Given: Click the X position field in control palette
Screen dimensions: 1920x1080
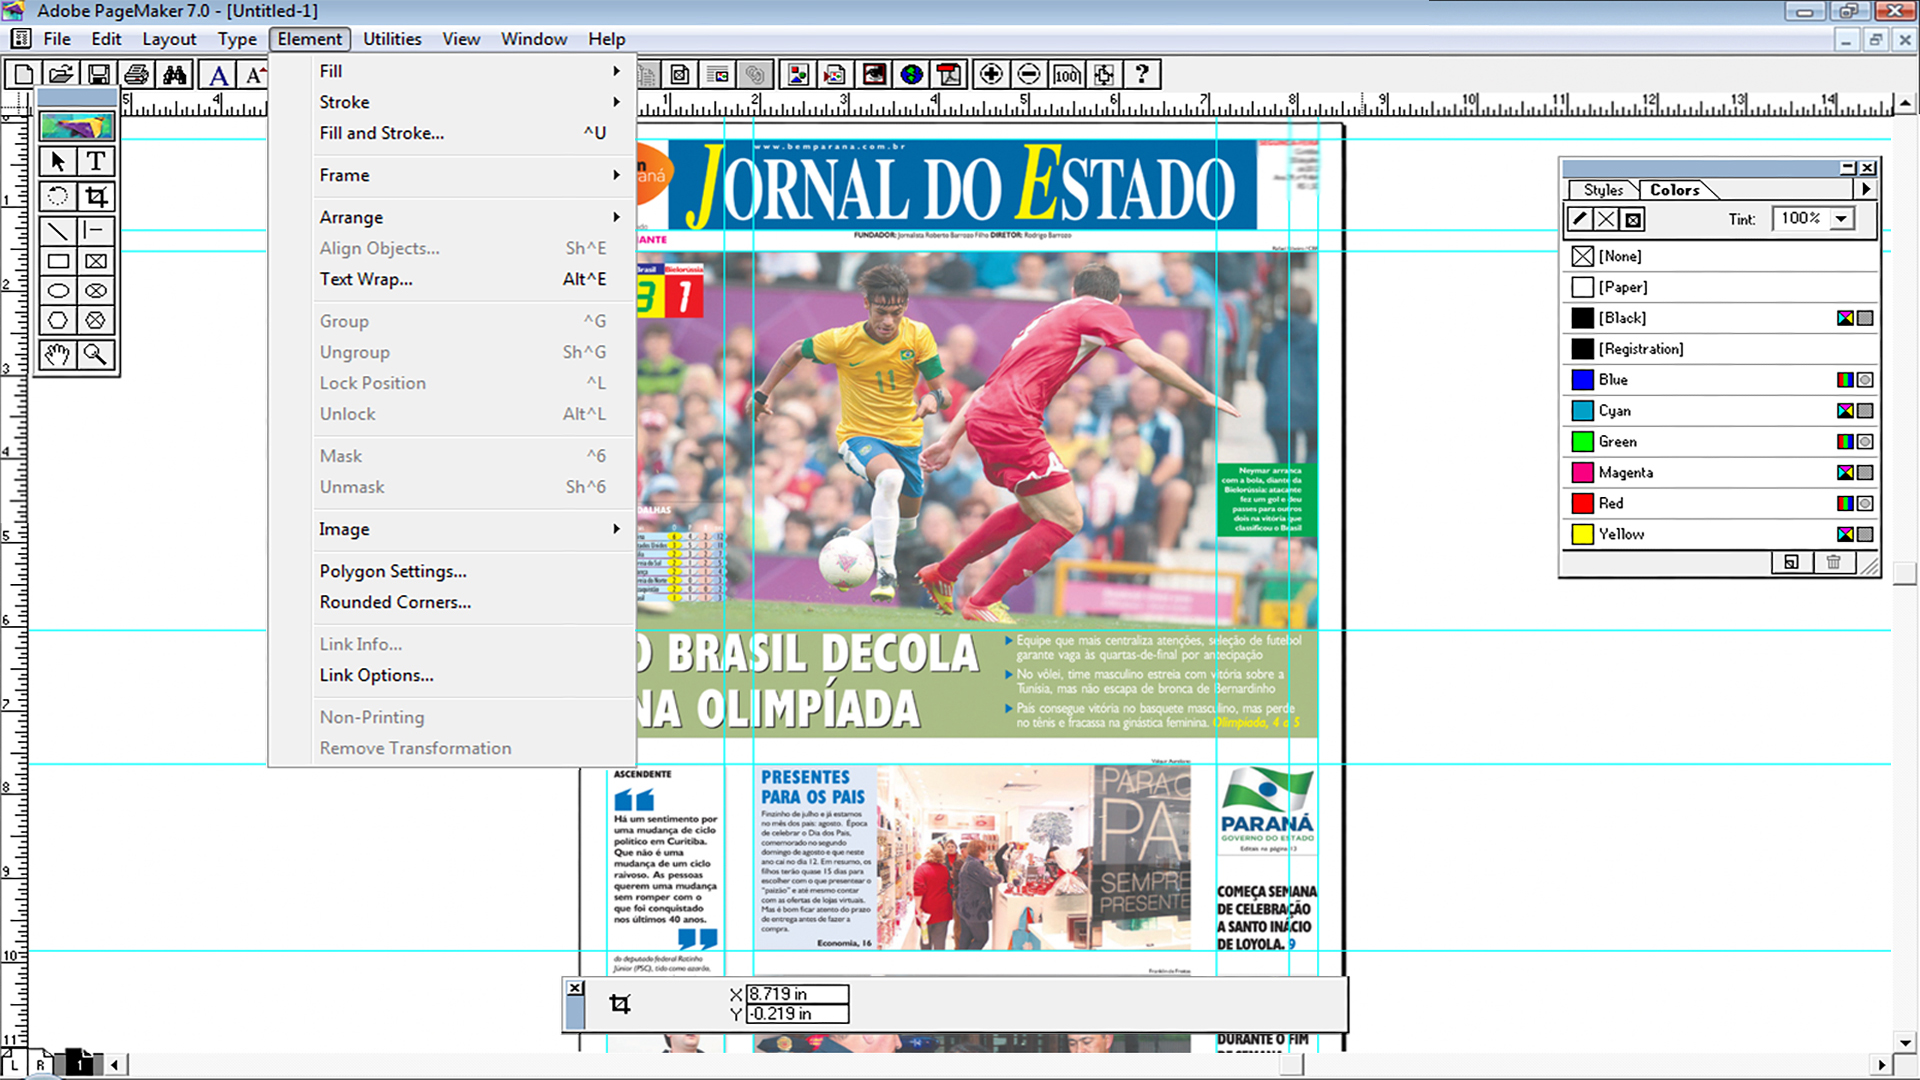Looking at the screenshot, I should point(798,994).
